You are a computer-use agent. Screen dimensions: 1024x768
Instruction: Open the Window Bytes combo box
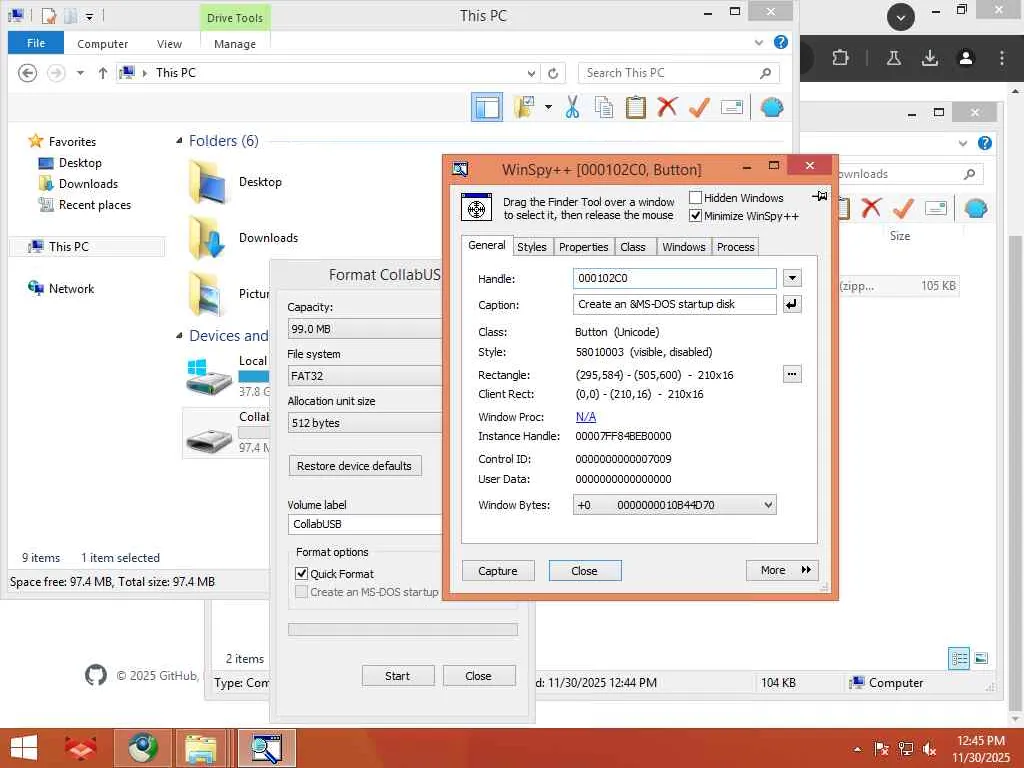(x=675, y=505)
